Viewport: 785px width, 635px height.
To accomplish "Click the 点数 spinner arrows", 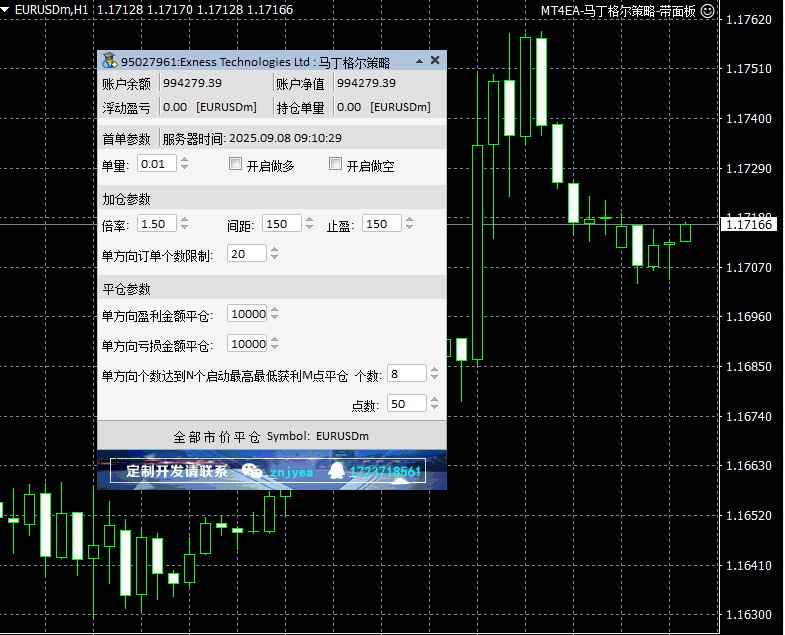I will pos(434,404).
